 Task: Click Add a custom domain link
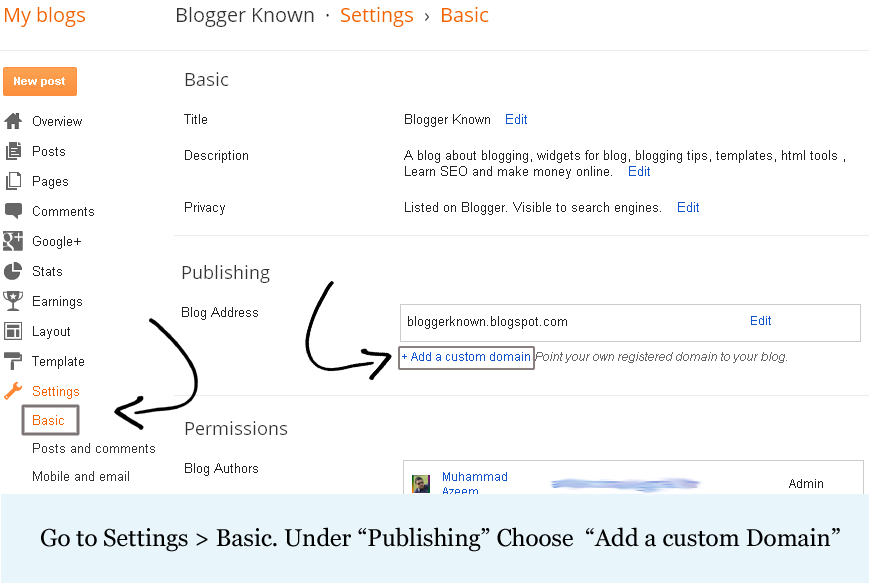click(466, 357)
